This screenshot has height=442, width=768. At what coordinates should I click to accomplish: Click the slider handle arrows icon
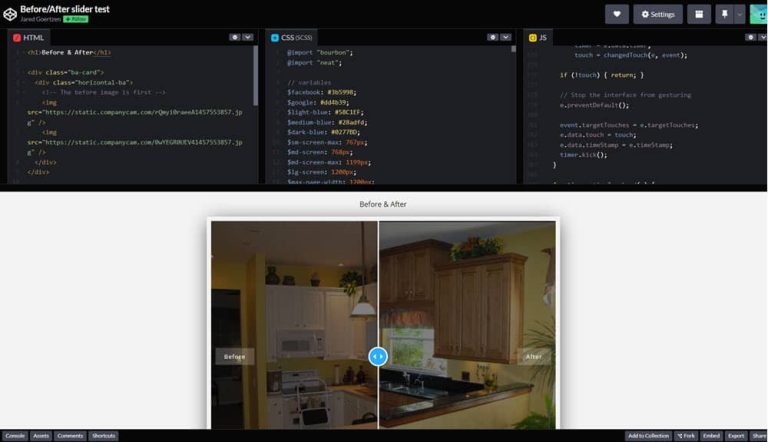click(378, 356)
